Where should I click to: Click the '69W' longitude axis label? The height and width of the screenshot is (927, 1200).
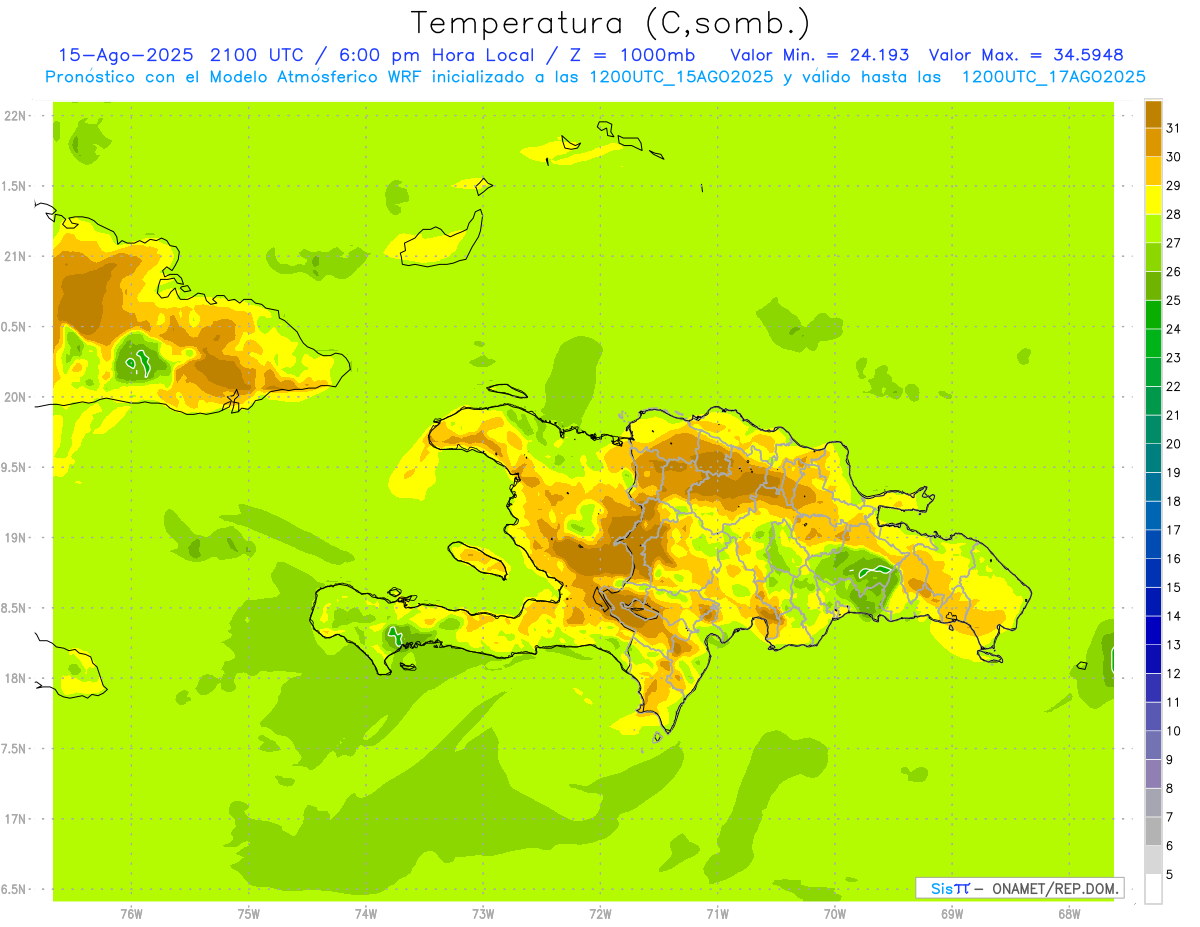(952, 914)
